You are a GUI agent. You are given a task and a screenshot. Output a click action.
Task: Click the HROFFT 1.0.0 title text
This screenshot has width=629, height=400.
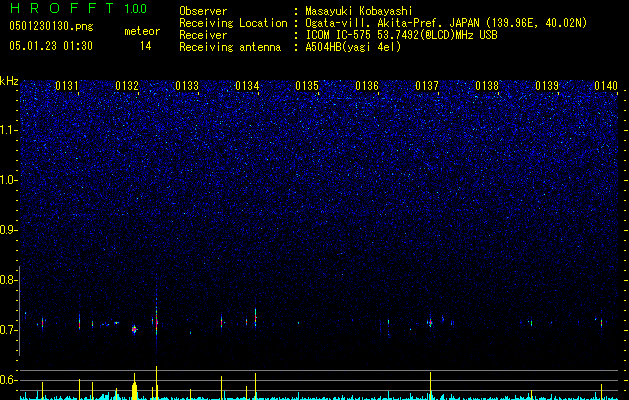point(78,8)
